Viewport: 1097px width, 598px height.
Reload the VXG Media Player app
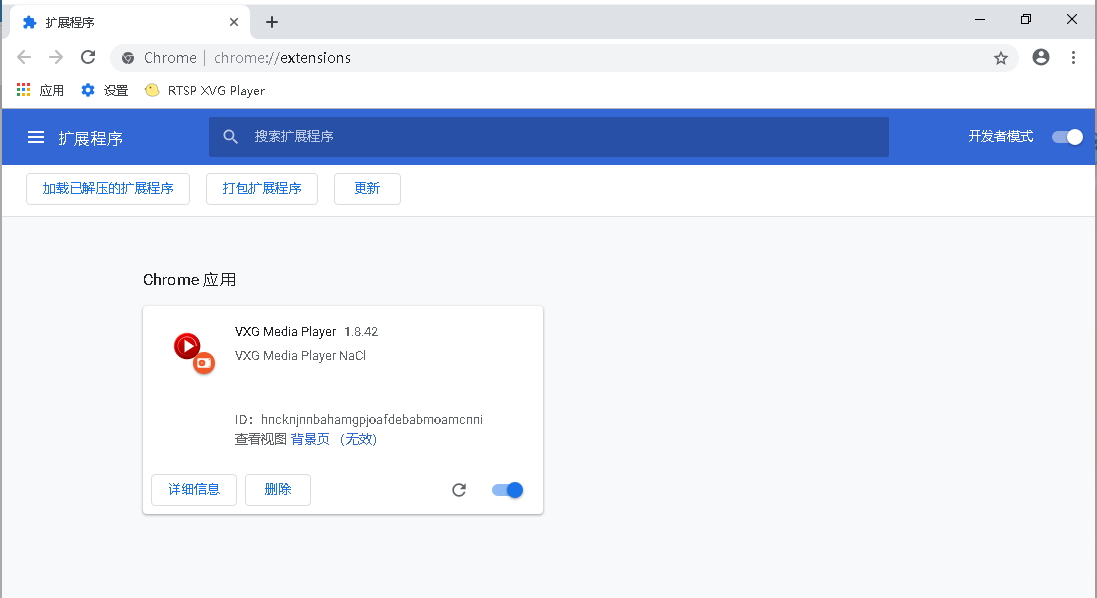pos(459,490)
